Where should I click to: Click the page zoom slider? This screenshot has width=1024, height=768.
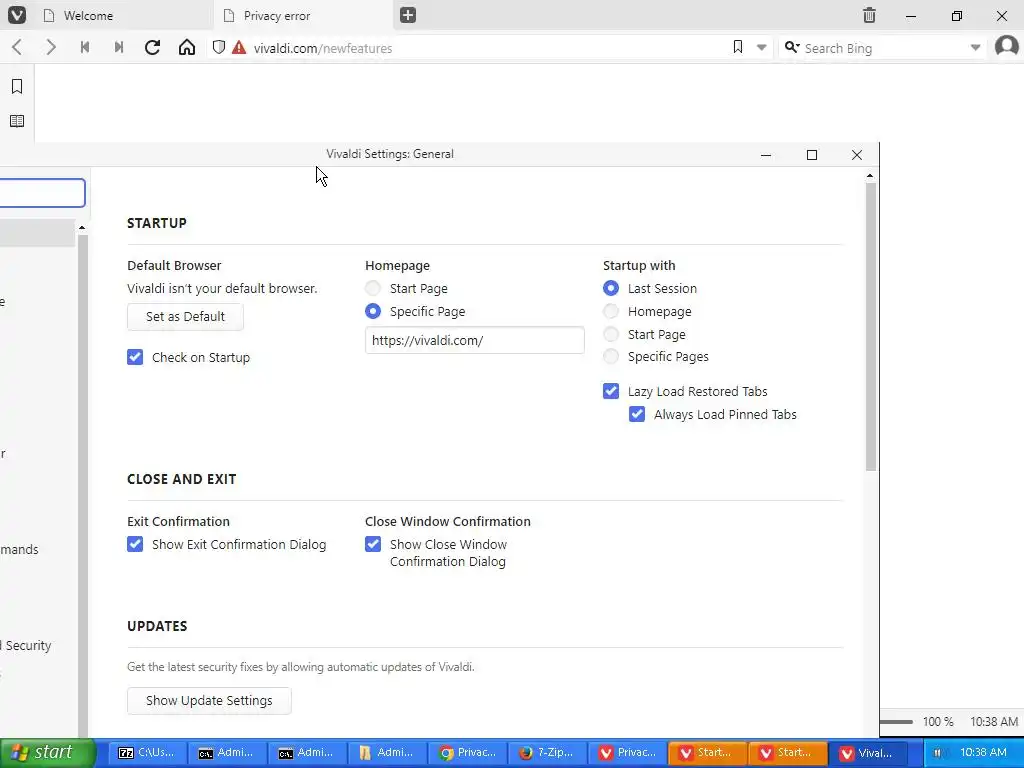pyautogui.click(x=897, y=722)
